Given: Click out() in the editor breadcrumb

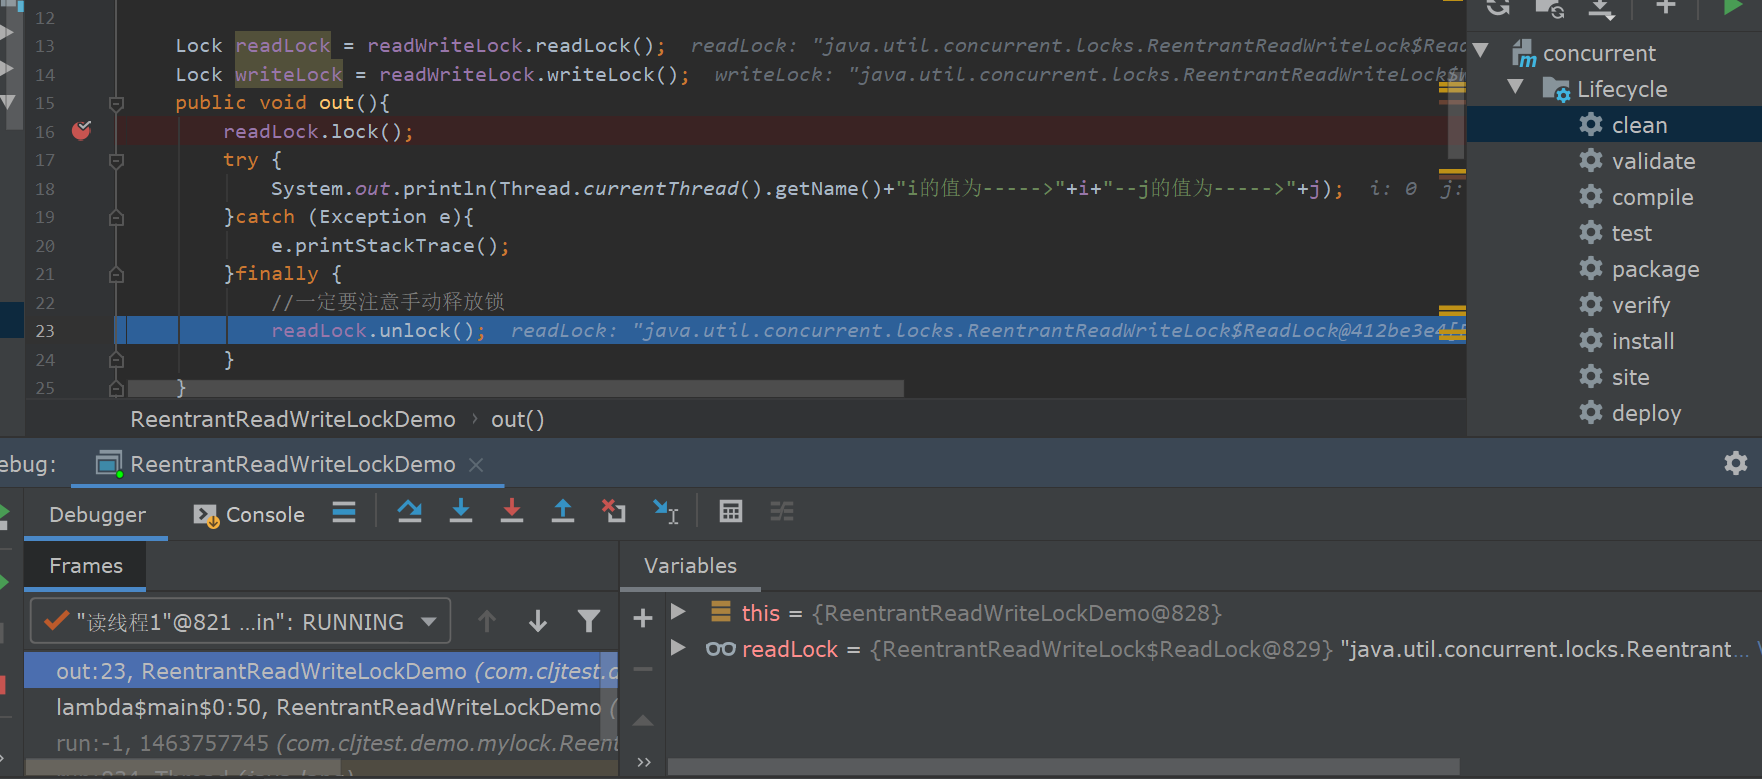Looking at the screenshot, I should 517,419.
